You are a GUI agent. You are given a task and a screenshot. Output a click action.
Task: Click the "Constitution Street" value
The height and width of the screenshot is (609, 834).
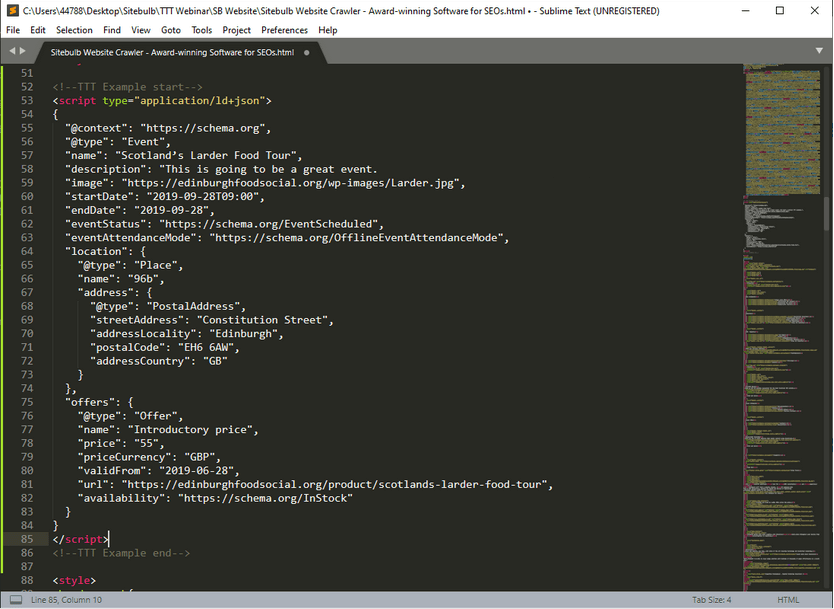point(262,320)
